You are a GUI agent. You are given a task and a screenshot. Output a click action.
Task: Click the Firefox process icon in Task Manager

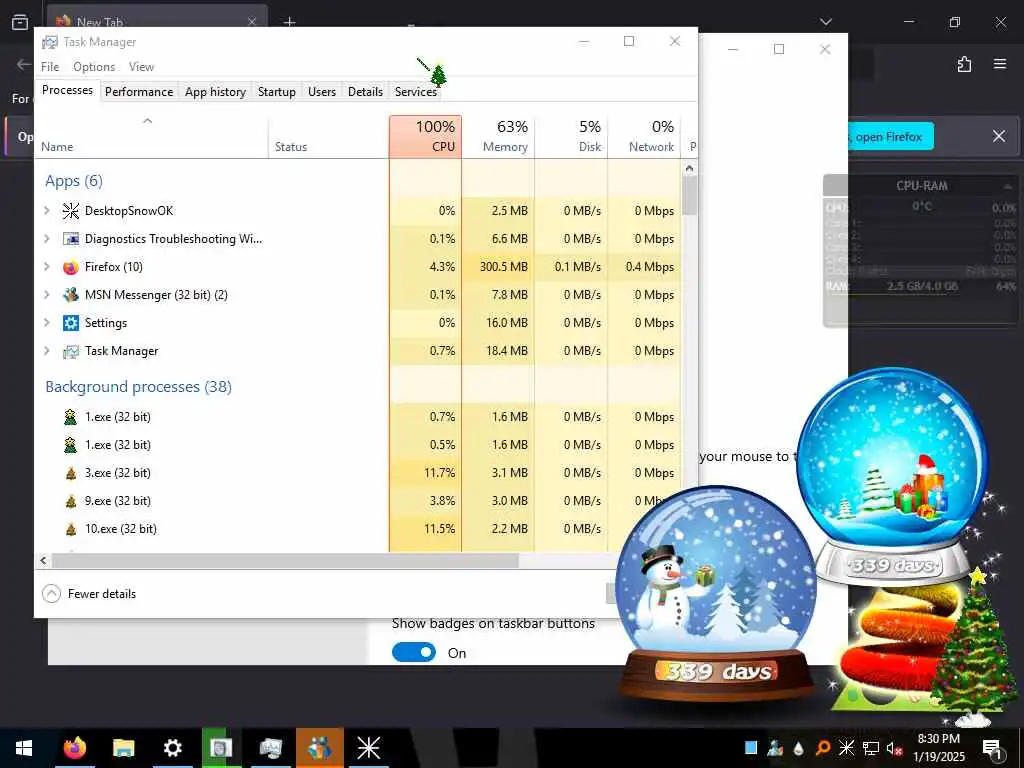(71, 266)
